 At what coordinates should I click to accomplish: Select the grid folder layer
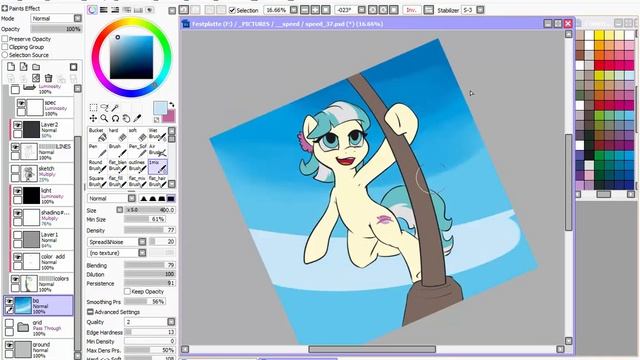(x=39, y=328)
